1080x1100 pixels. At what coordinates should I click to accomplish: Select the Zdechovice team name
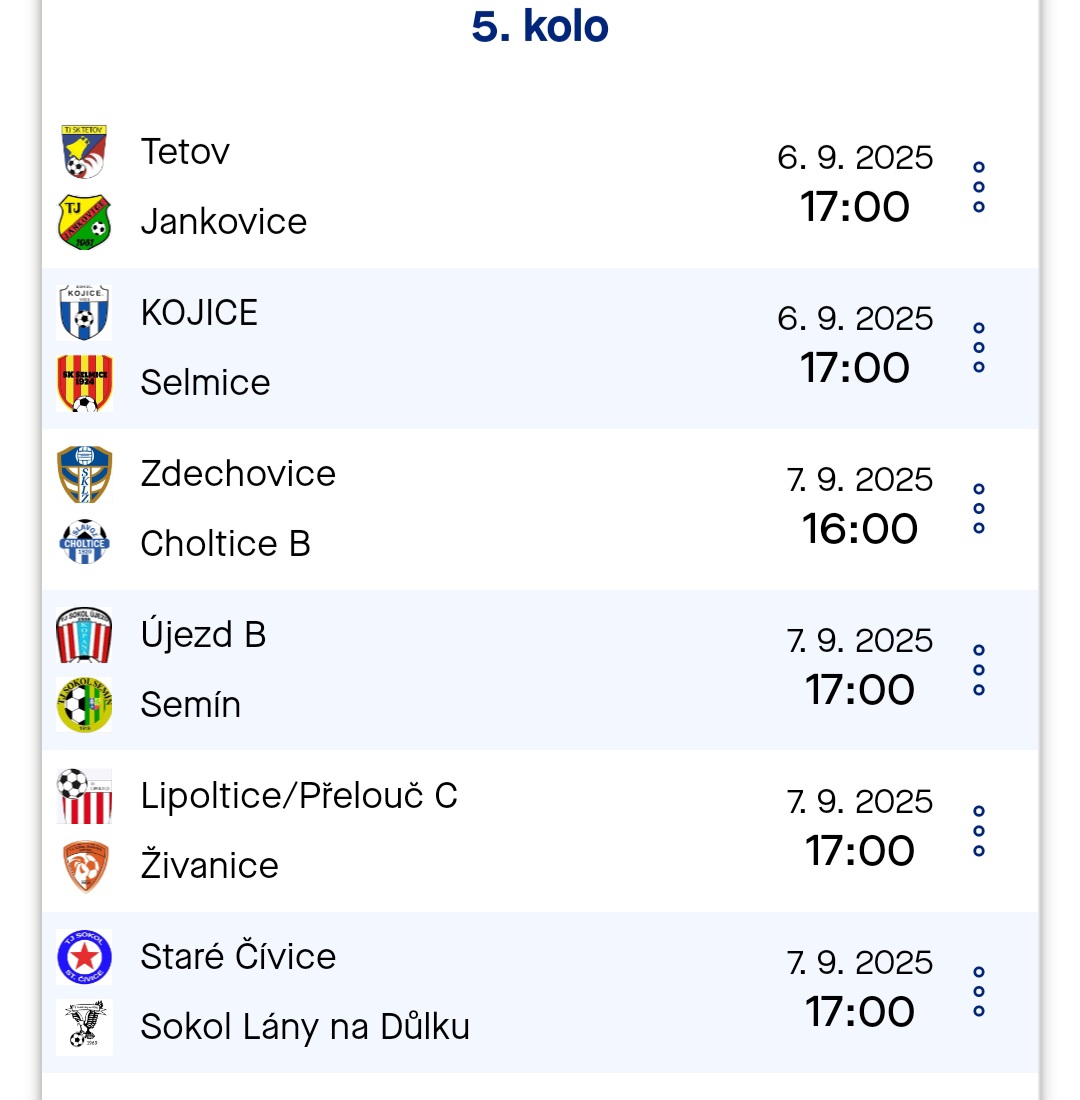pos(238,474)
